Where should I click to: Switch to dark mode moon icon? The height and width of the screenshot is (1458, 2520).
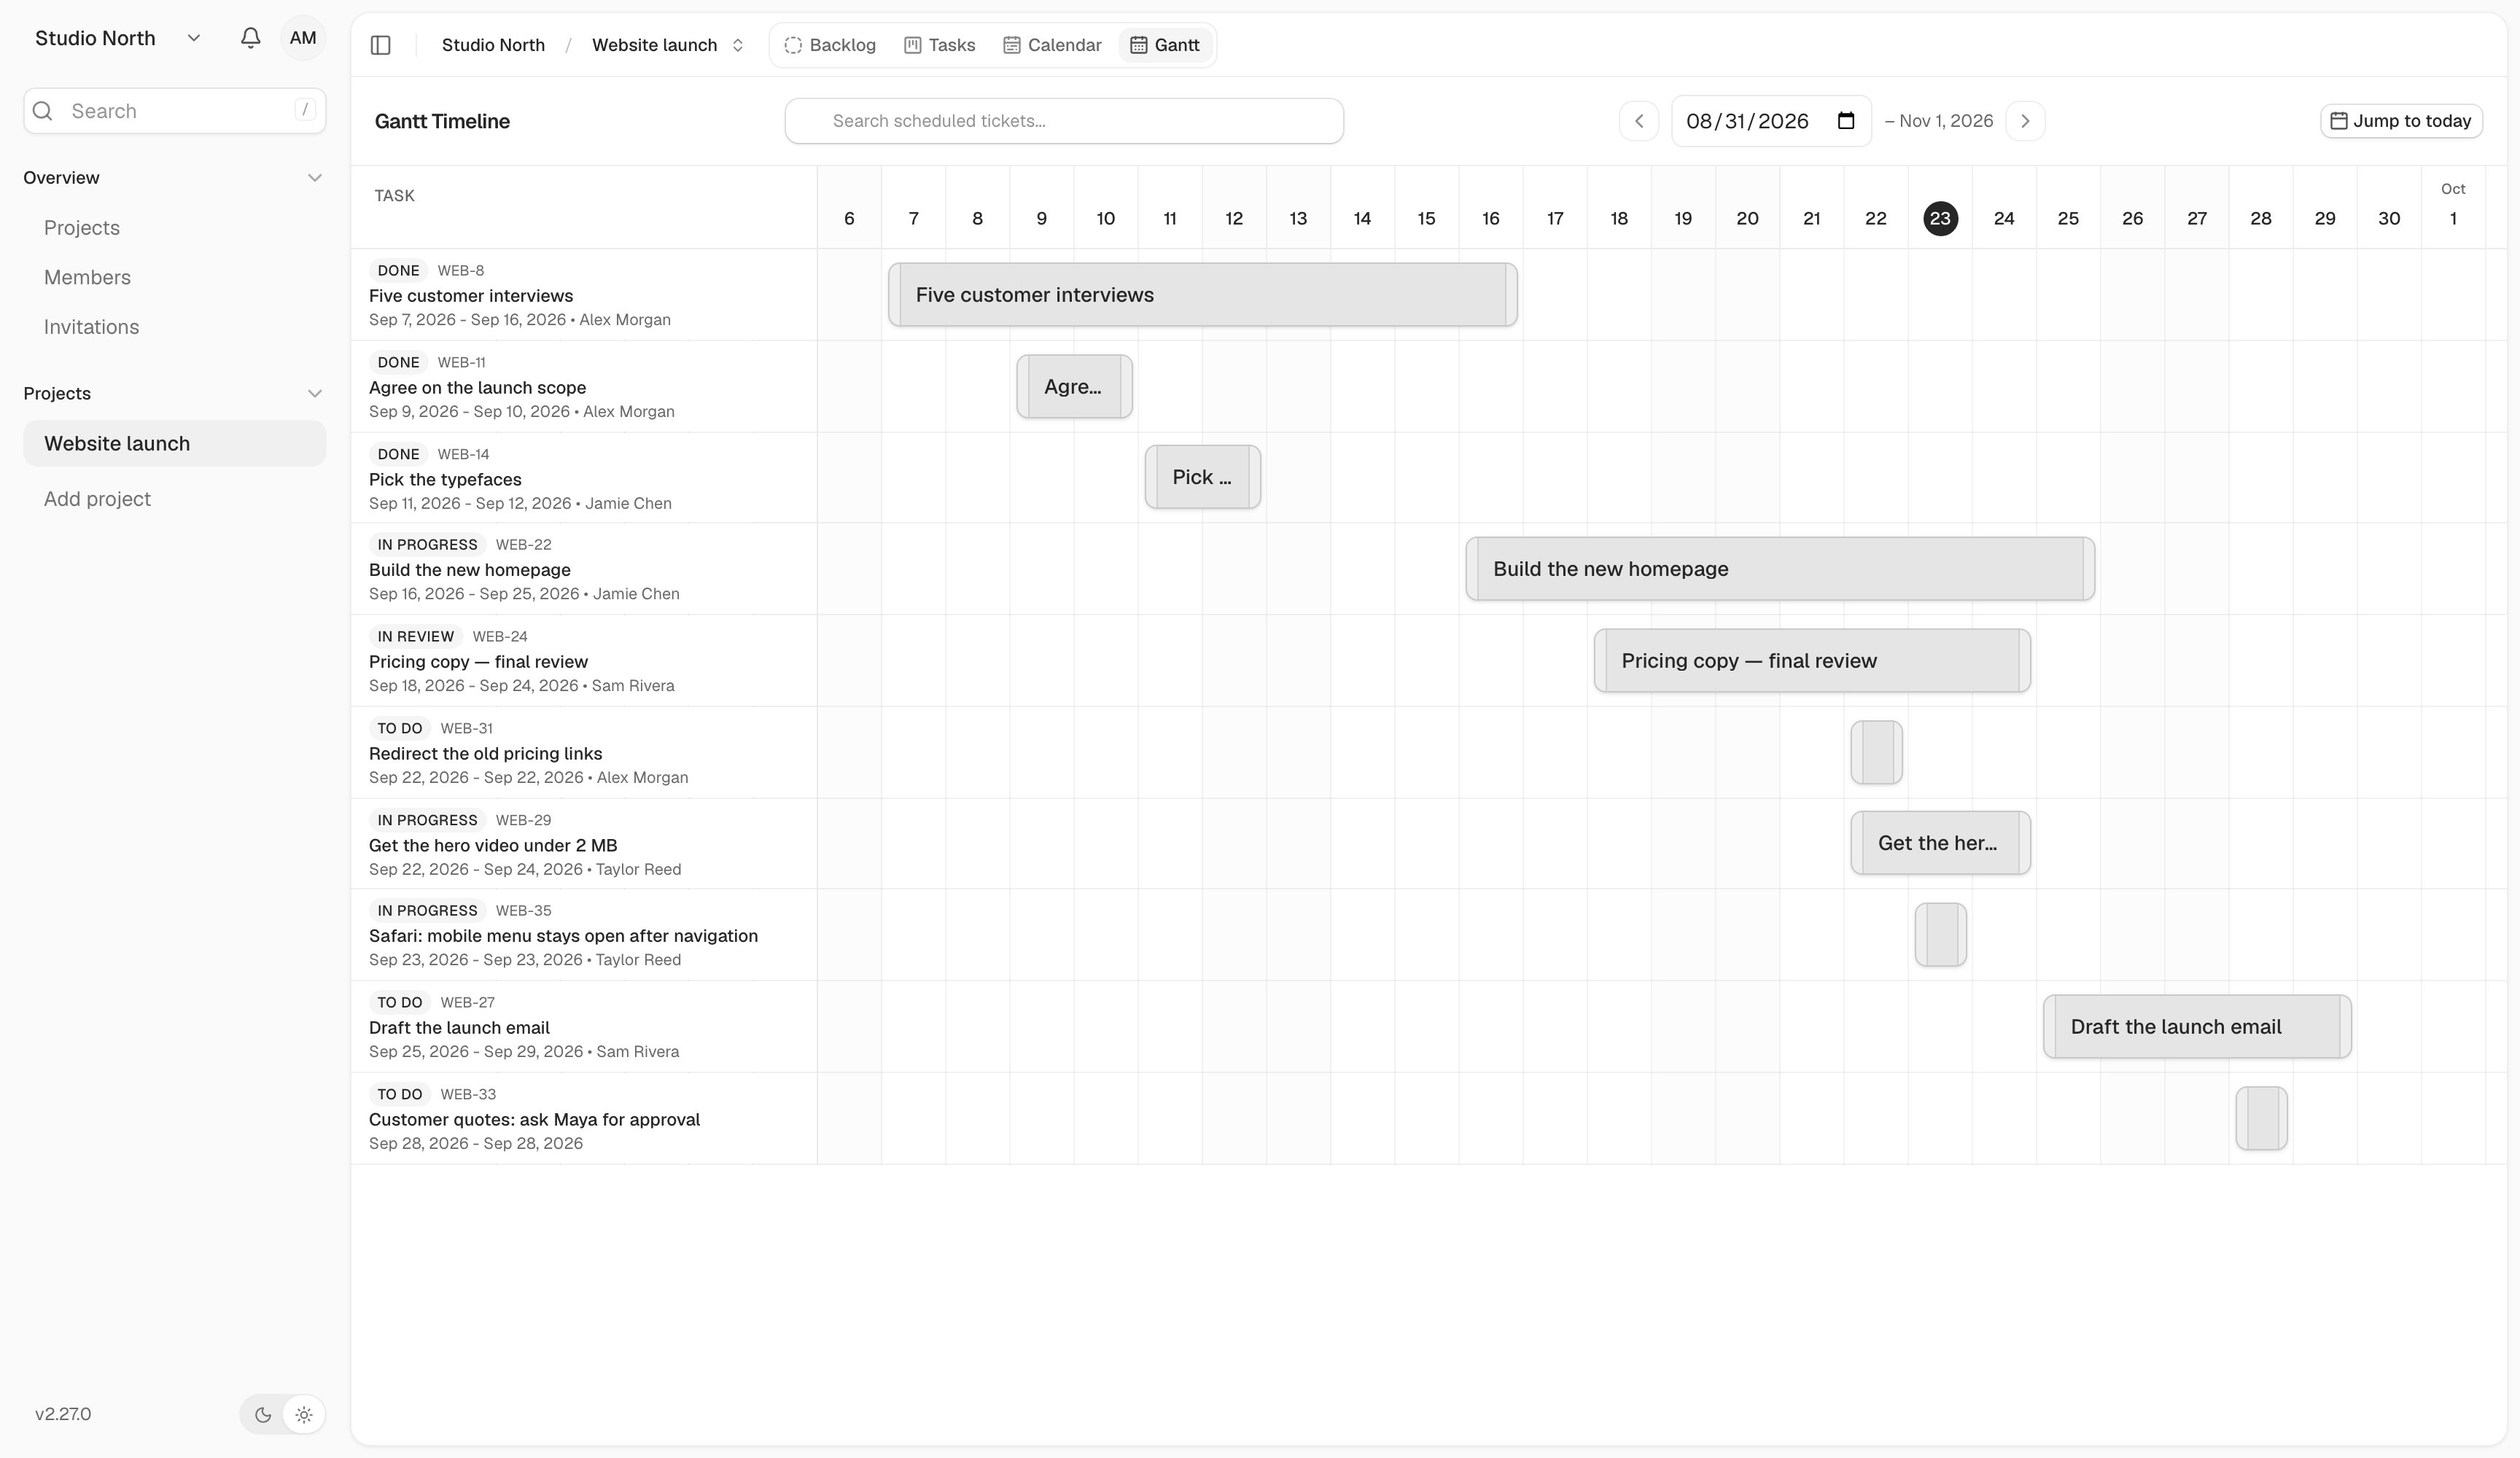click(263, 1415)
